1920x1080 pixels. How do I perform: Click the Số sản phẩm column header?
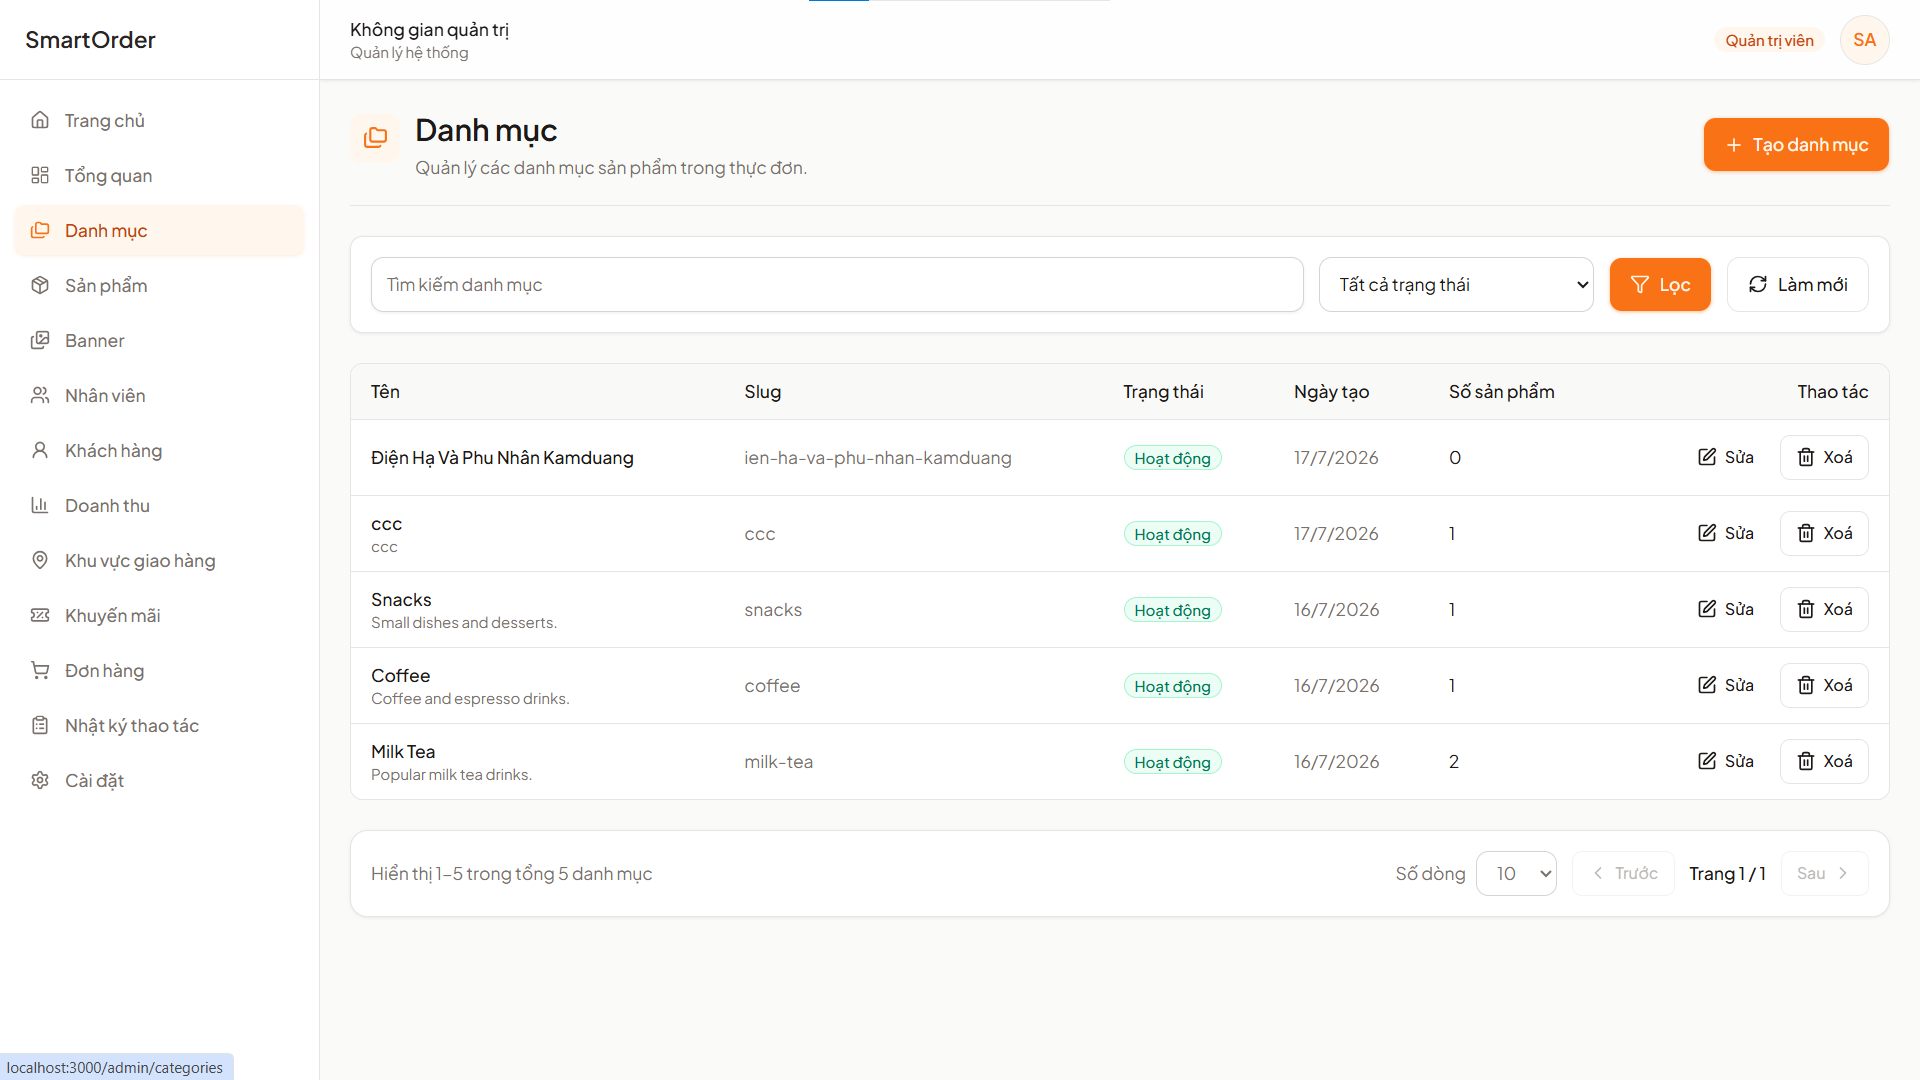[x=1501, y=392]
